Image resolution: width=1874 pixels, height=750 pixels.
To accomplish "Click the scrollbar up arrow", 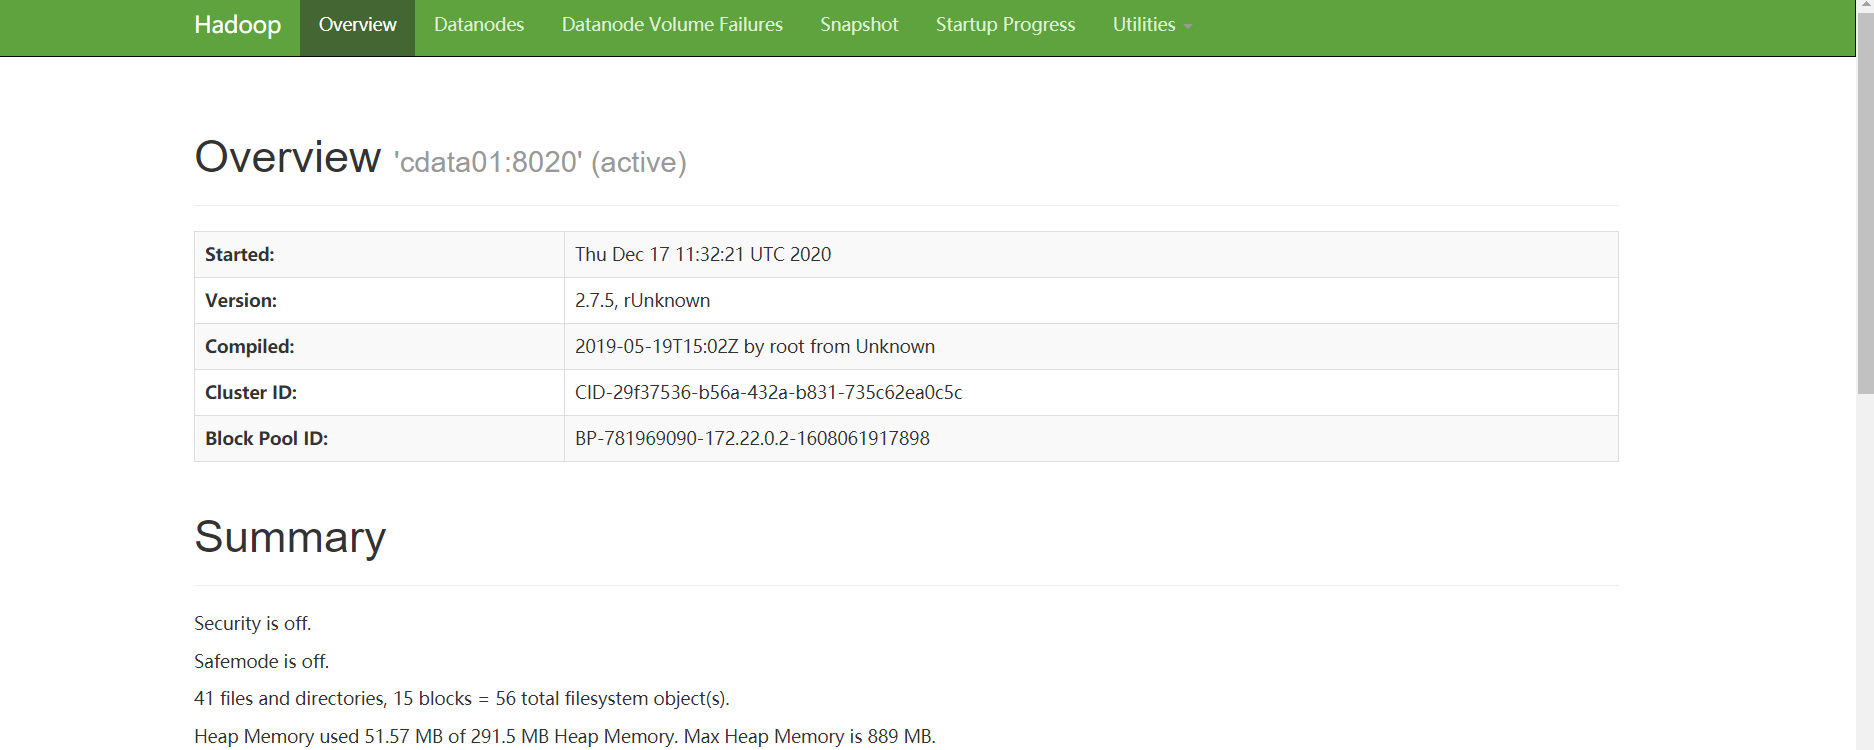I will [x=1865, y=7].
